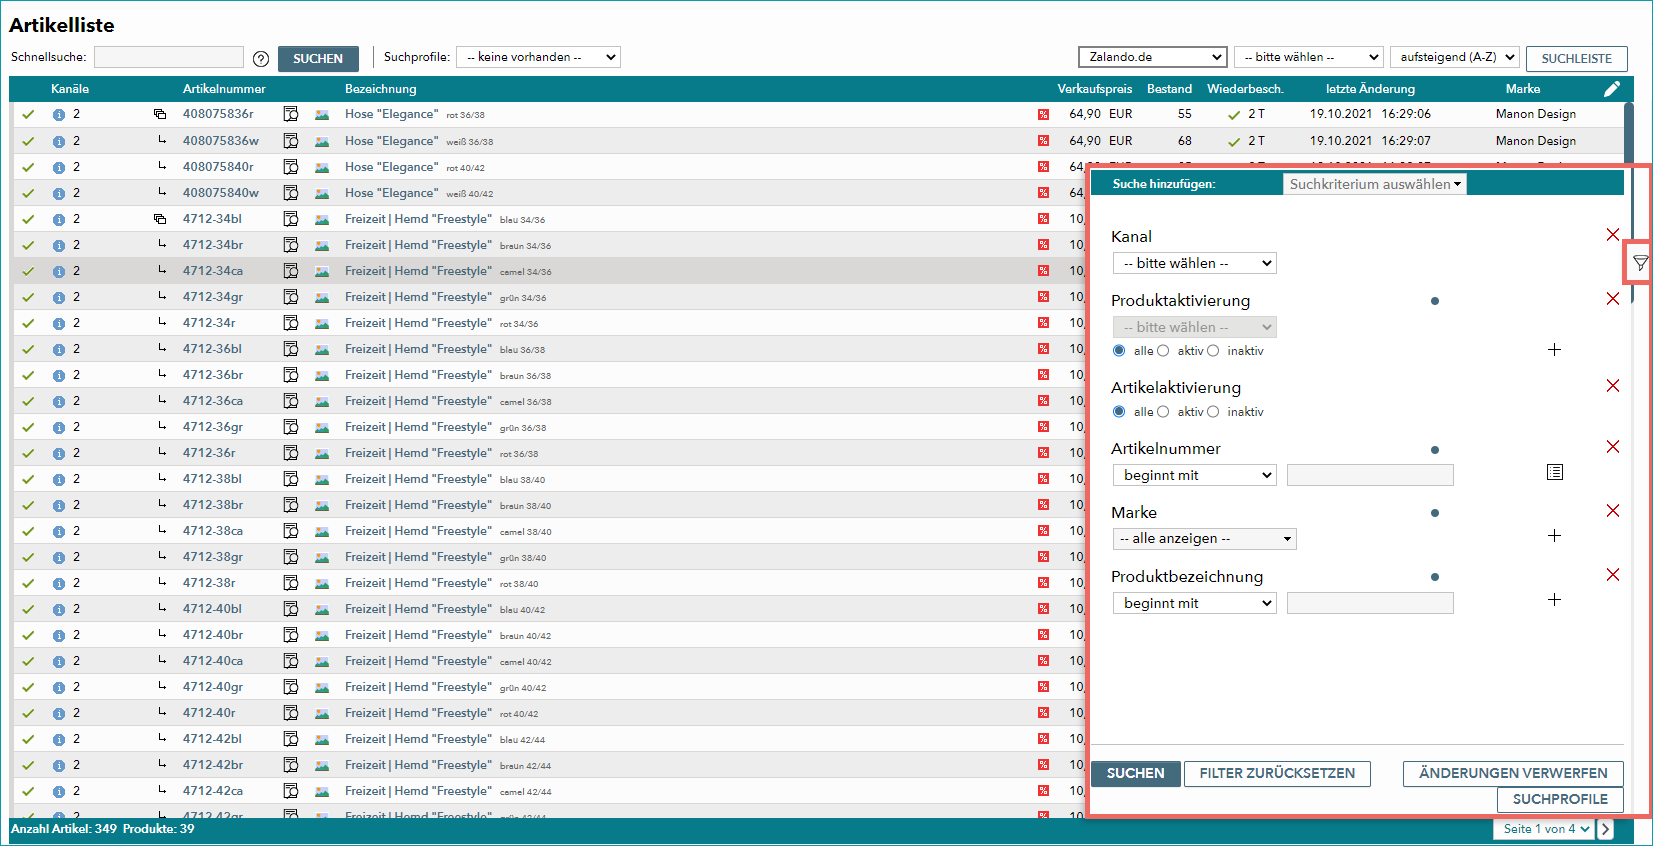Sort by the Verkaufspreis column header
Screen dimensions: 1653x846
1095,89
